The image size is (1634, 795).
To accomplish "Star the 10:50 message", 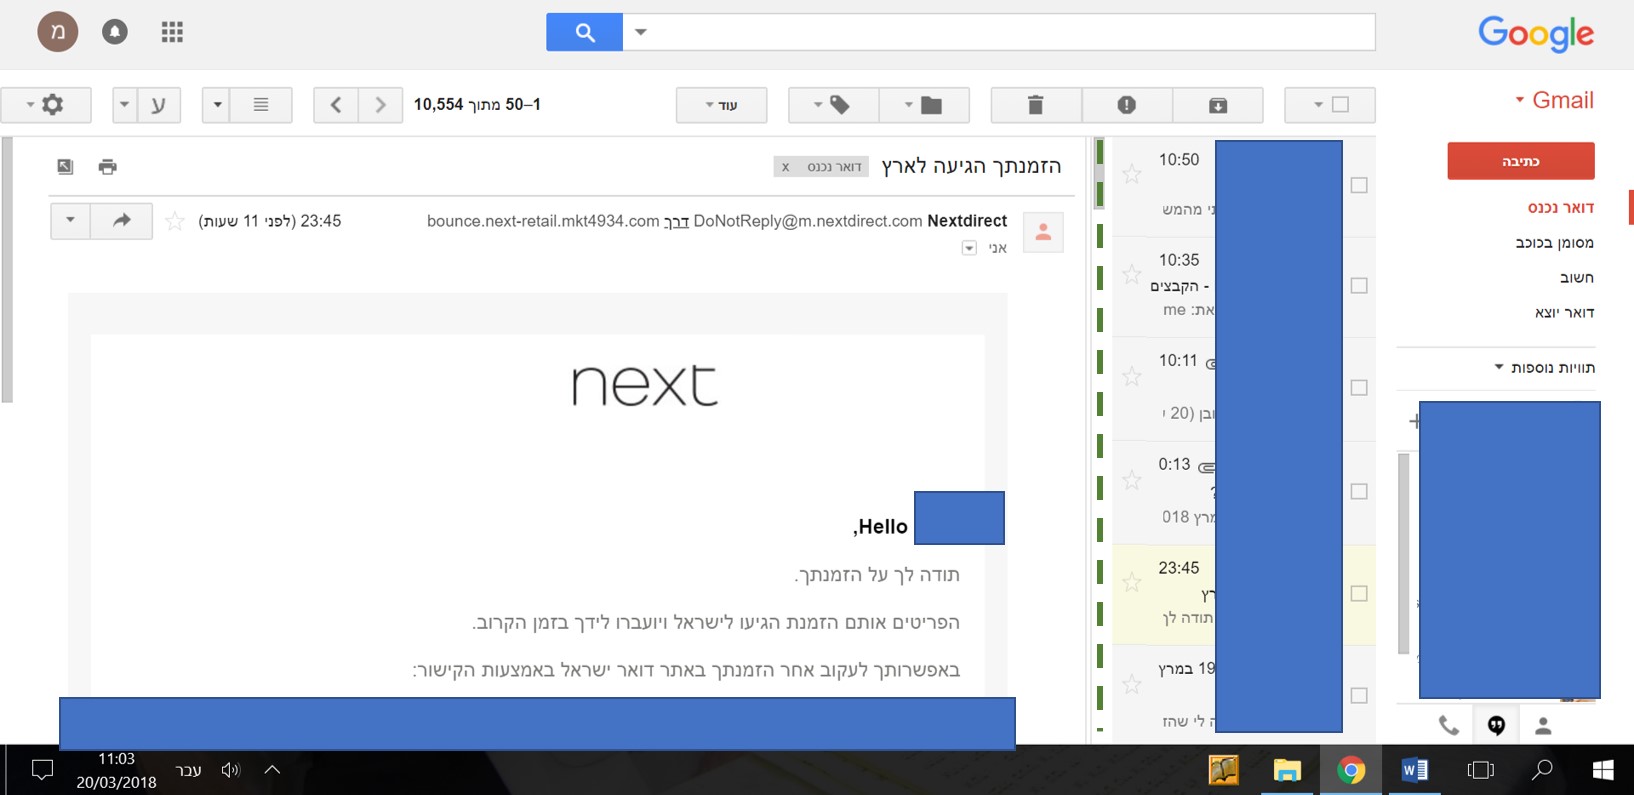I will click(1131, 175).
